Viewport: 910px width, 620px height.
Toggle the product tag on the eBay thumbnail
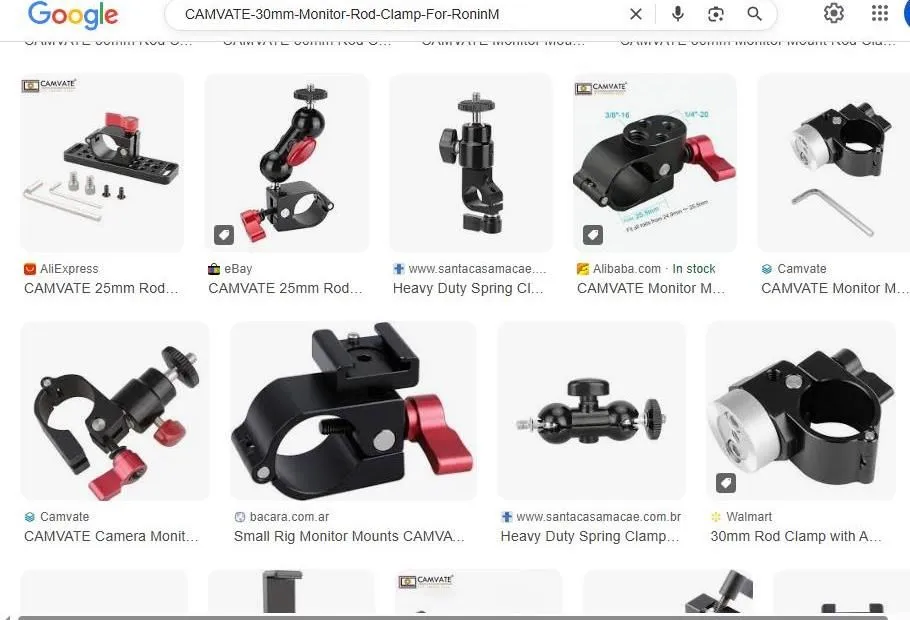coord(223,234)
